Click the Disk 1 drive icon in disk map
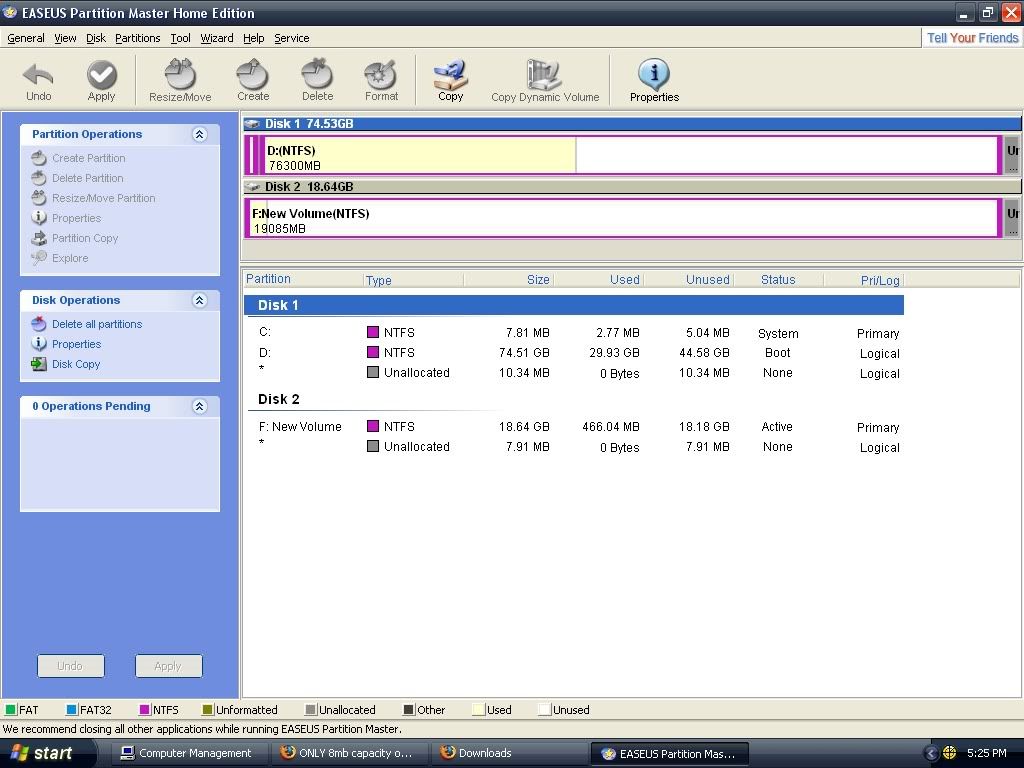 pyautogui.click(x=252, y=123)
